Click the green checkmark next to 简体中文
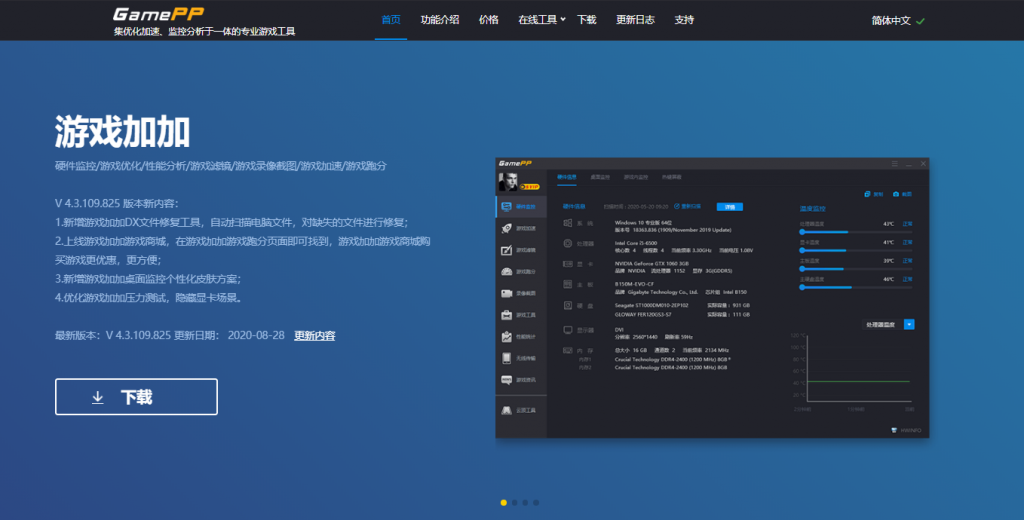Screen dimensions: 1024x520 tap(920, 21)
